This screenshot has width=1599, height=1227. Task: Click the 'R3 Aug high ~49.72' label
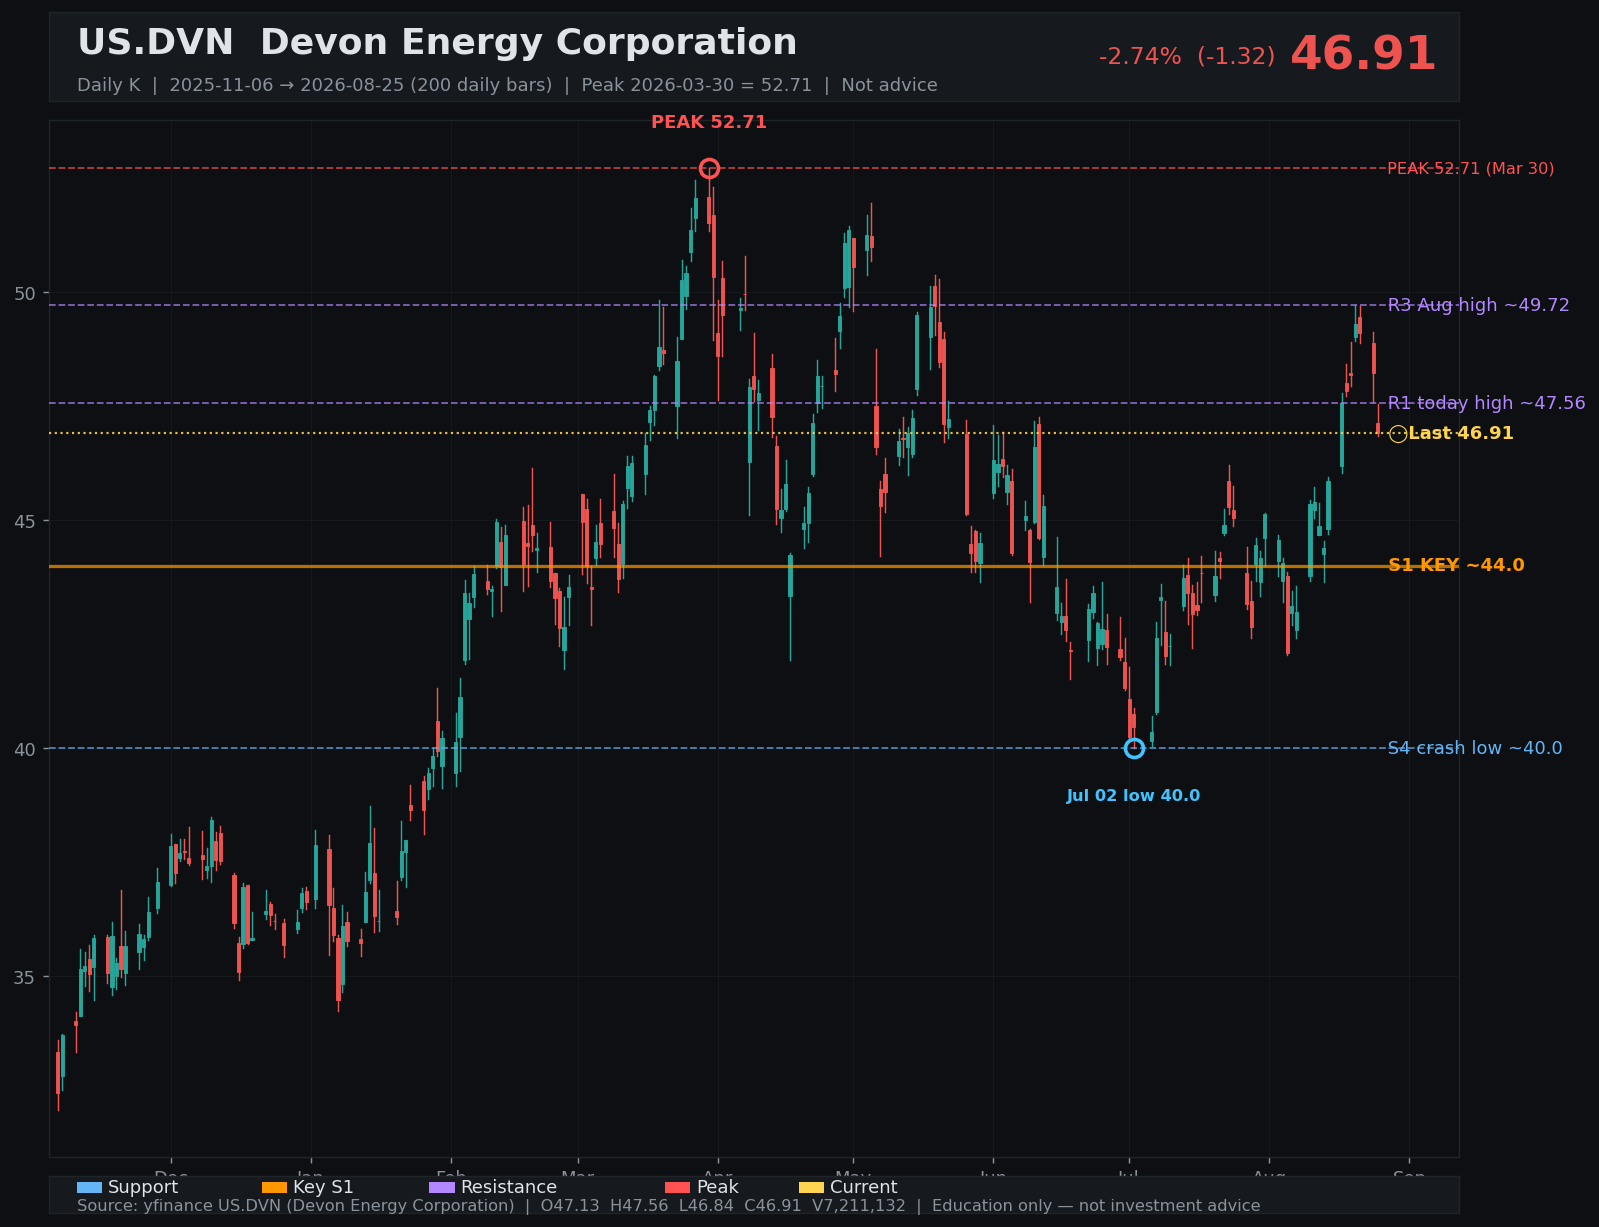click(x=1479, y=305)
